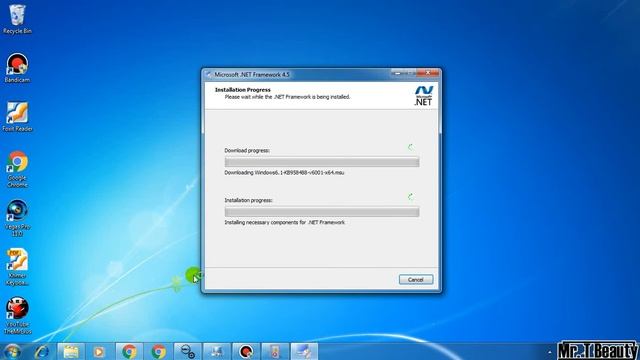
Task: Click the Microsoft .NET logo
Action: click(423, 96)
